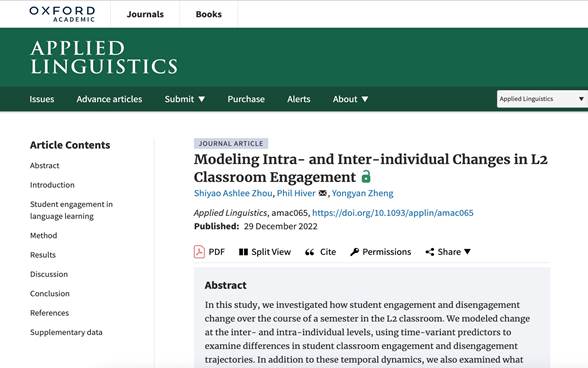The height and width of the screenshot is (368, 588).
Task: Click the Cite quotation mark icon
Action: click(309, 252)
